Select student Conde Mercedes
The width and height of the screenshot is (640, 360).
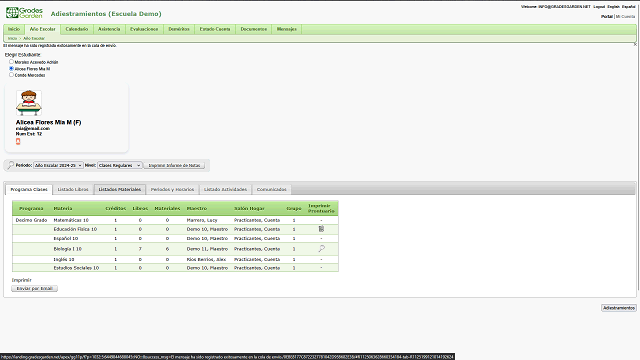coord(11,75)
